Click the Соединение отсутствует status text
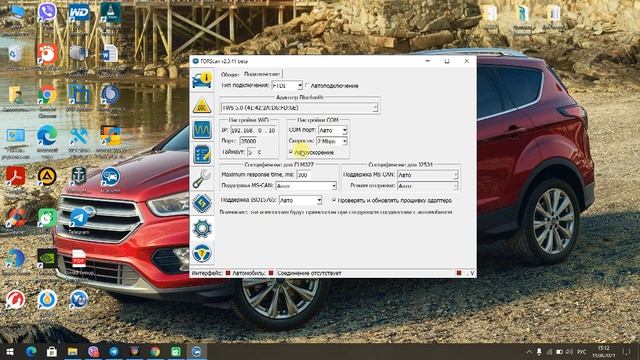The image size is (640, 360). [x=309, y=273]
